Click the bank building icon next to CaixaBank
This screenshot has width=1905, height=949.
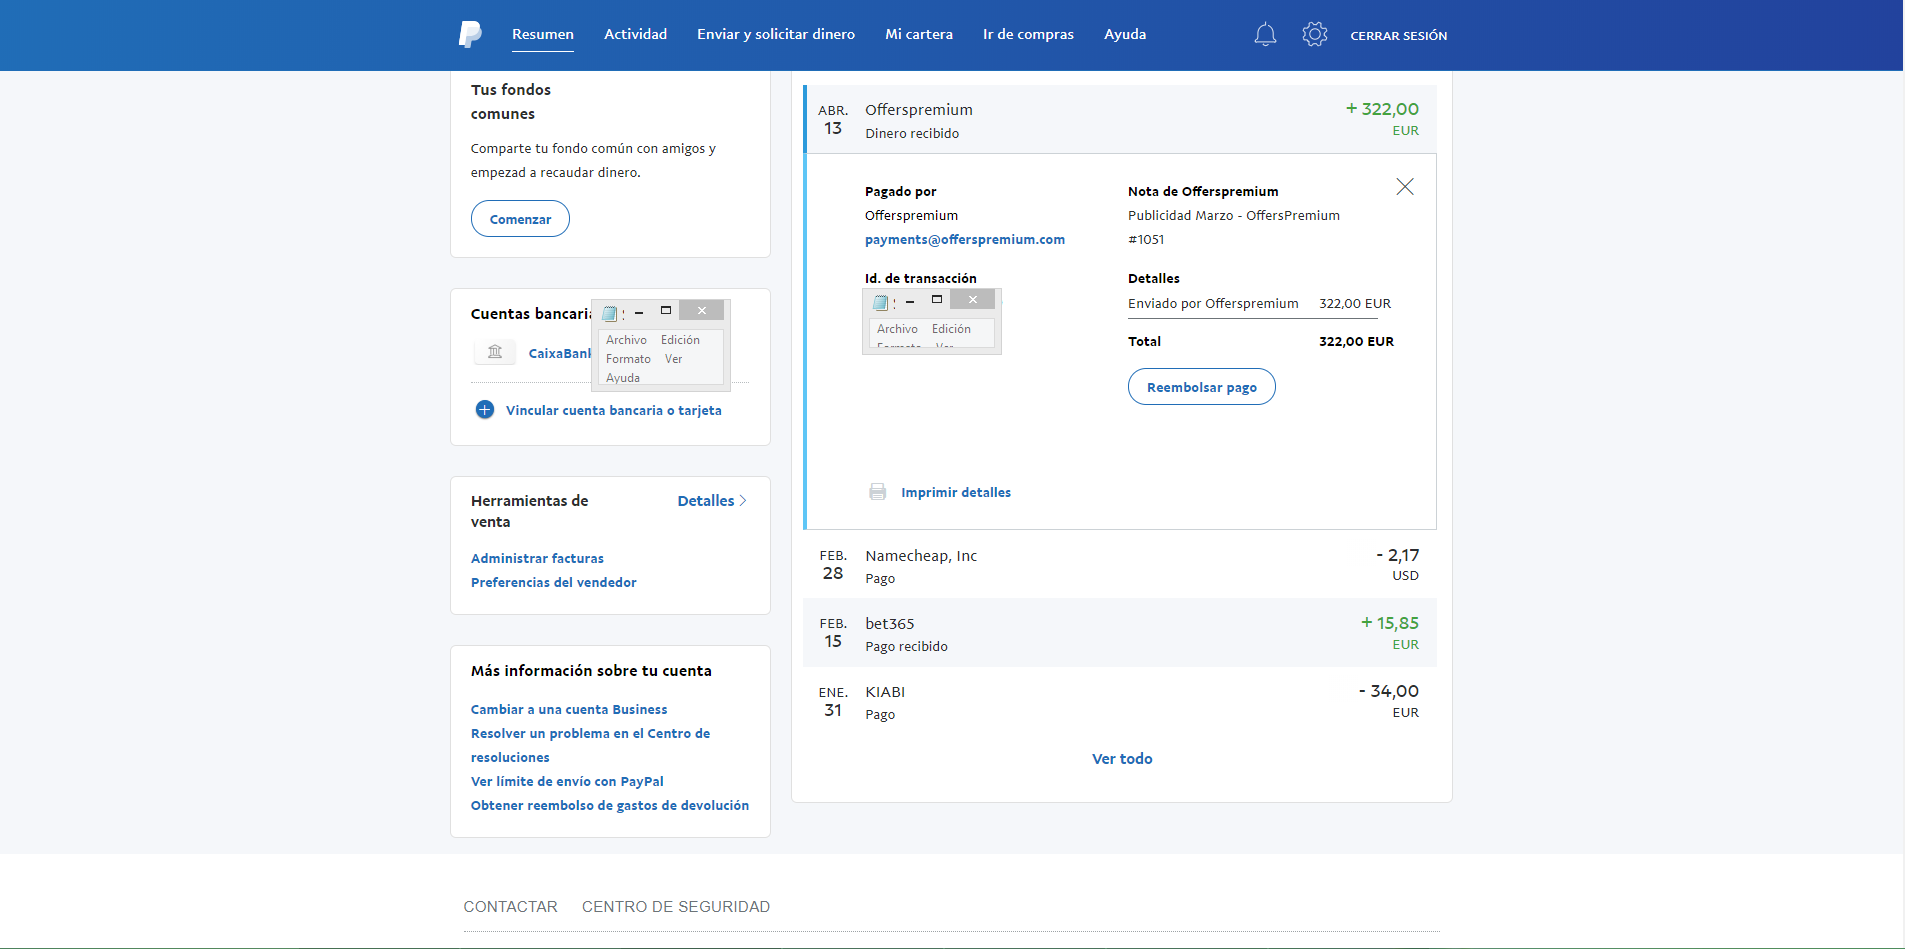(495, 352)
